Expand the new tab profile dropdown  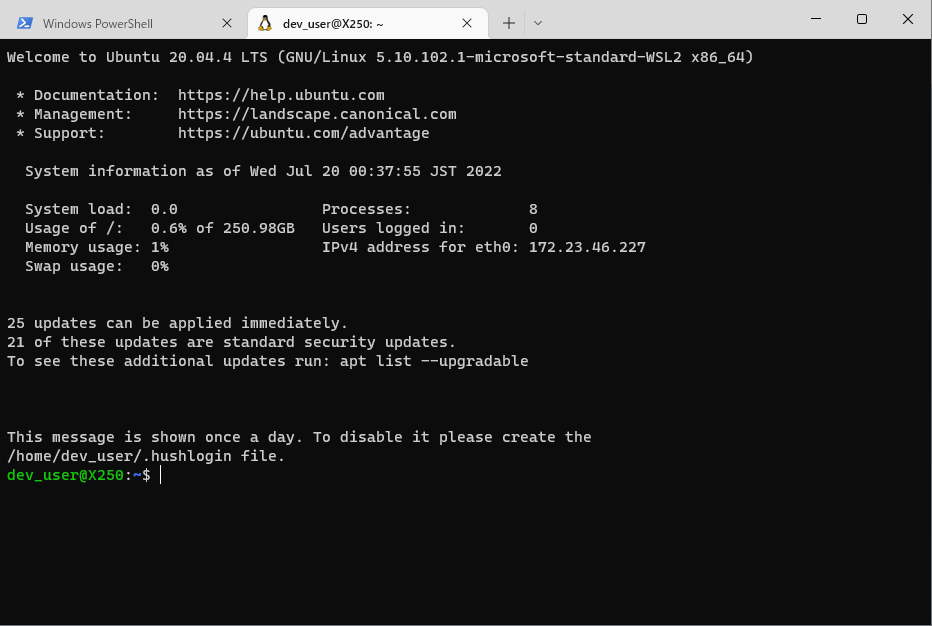coord(538,22)
